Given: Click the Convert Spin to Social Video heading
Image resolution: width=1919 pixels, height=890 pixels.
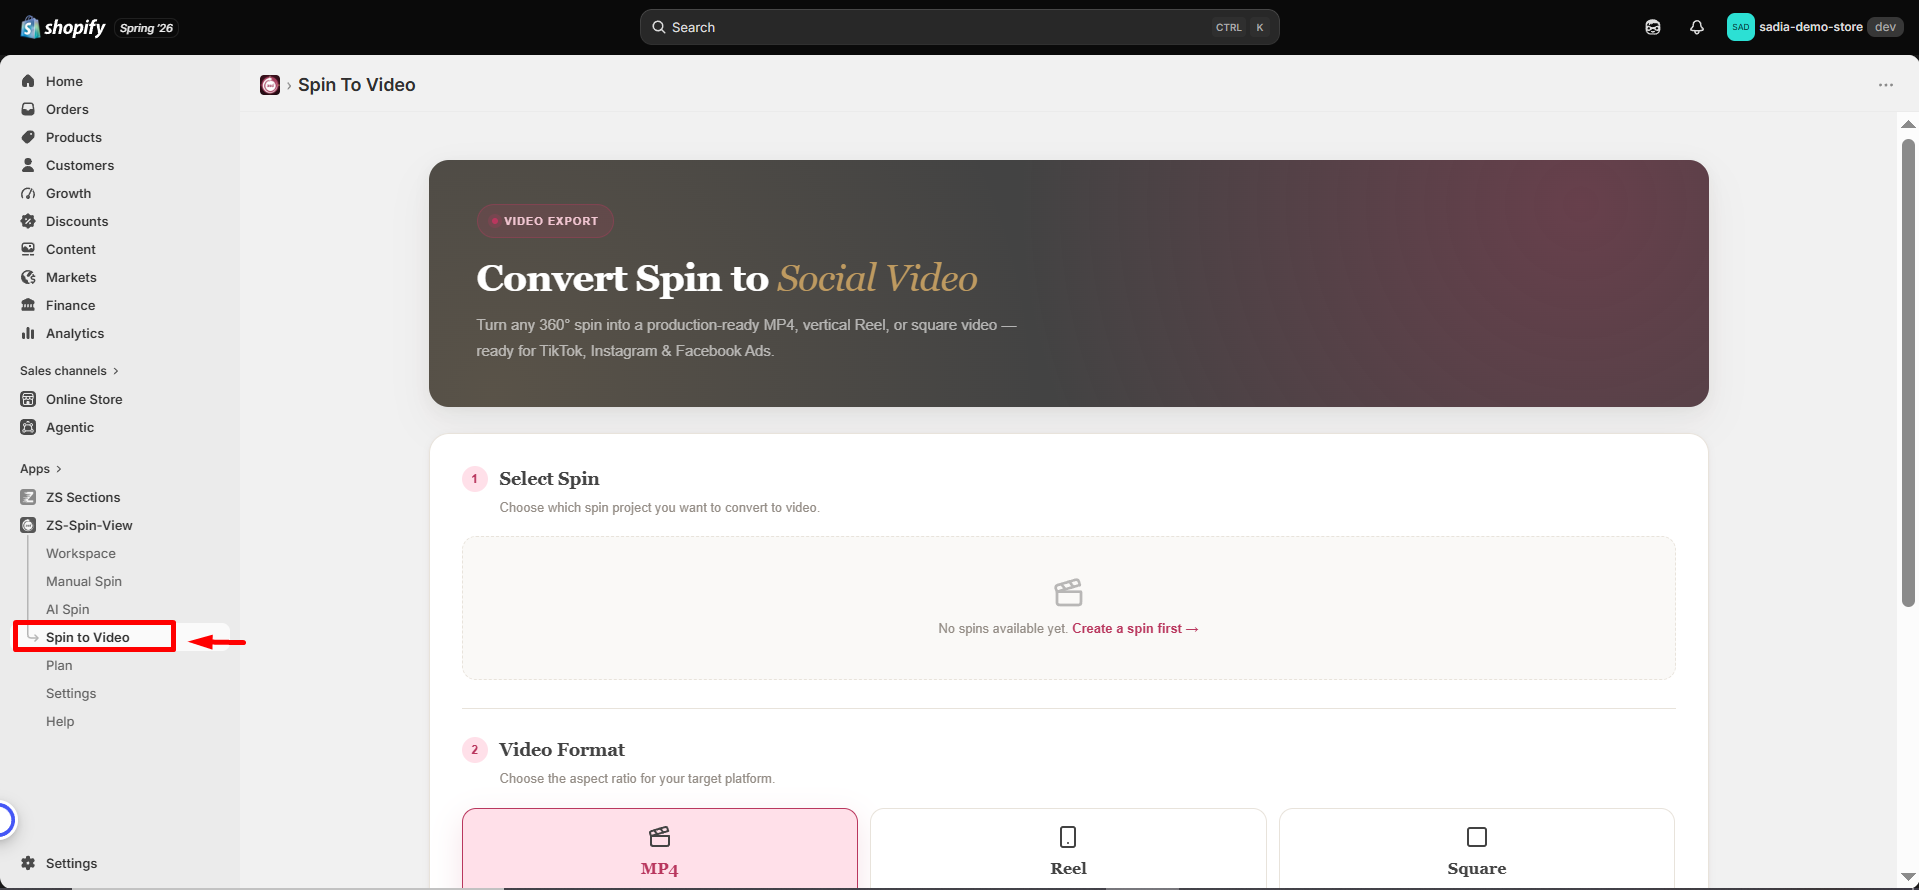Looking at the screenshot, I should (x=727, y=278).
